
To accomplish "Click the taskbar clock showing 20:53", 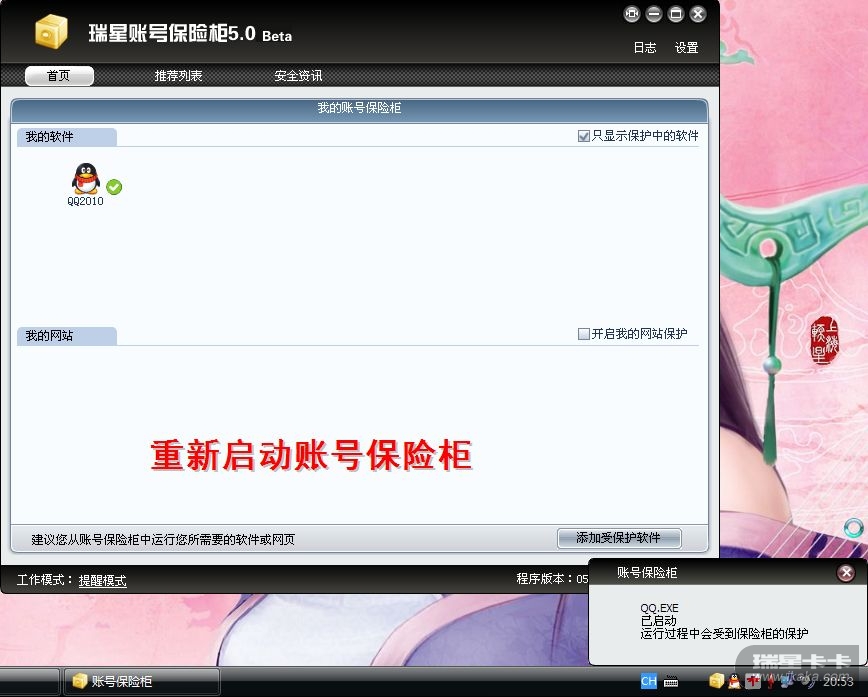I will pos(838,681).
